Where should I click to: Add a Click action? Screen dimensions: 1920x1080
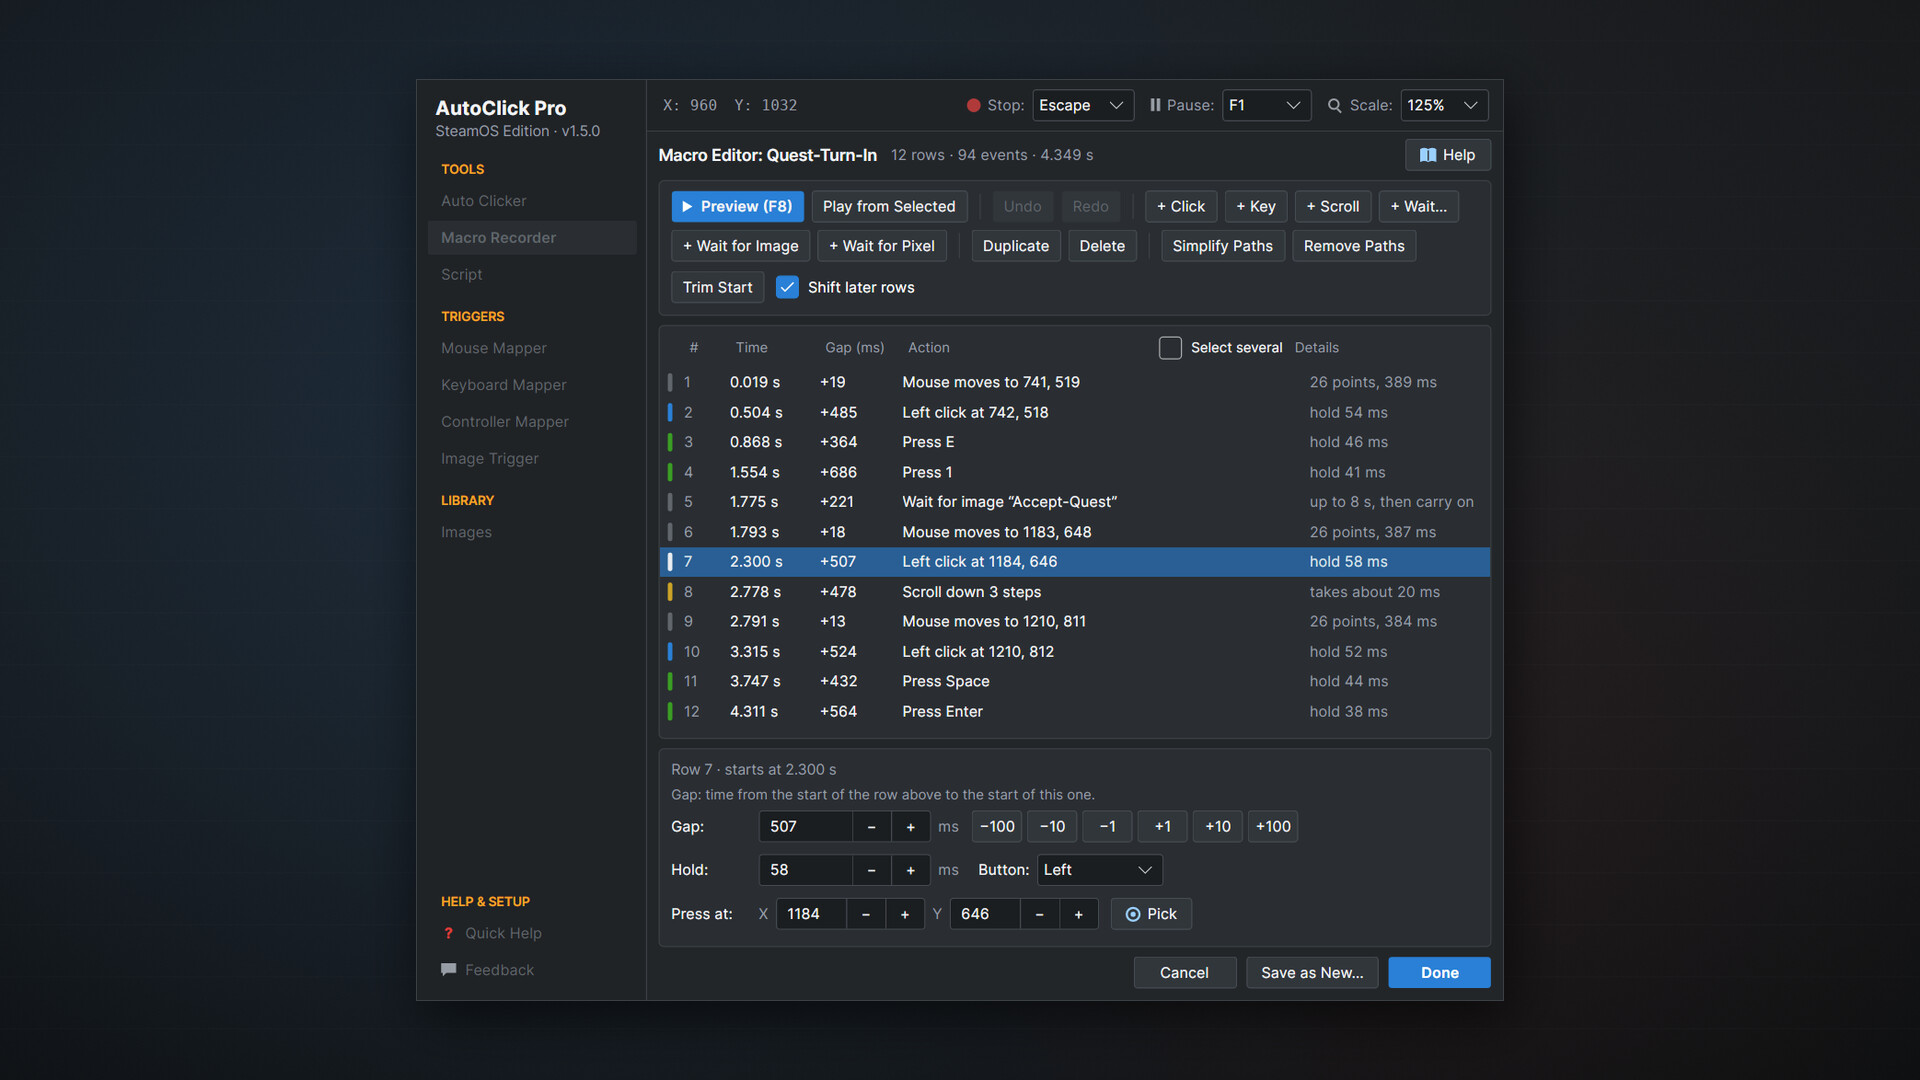(1180, 206)
